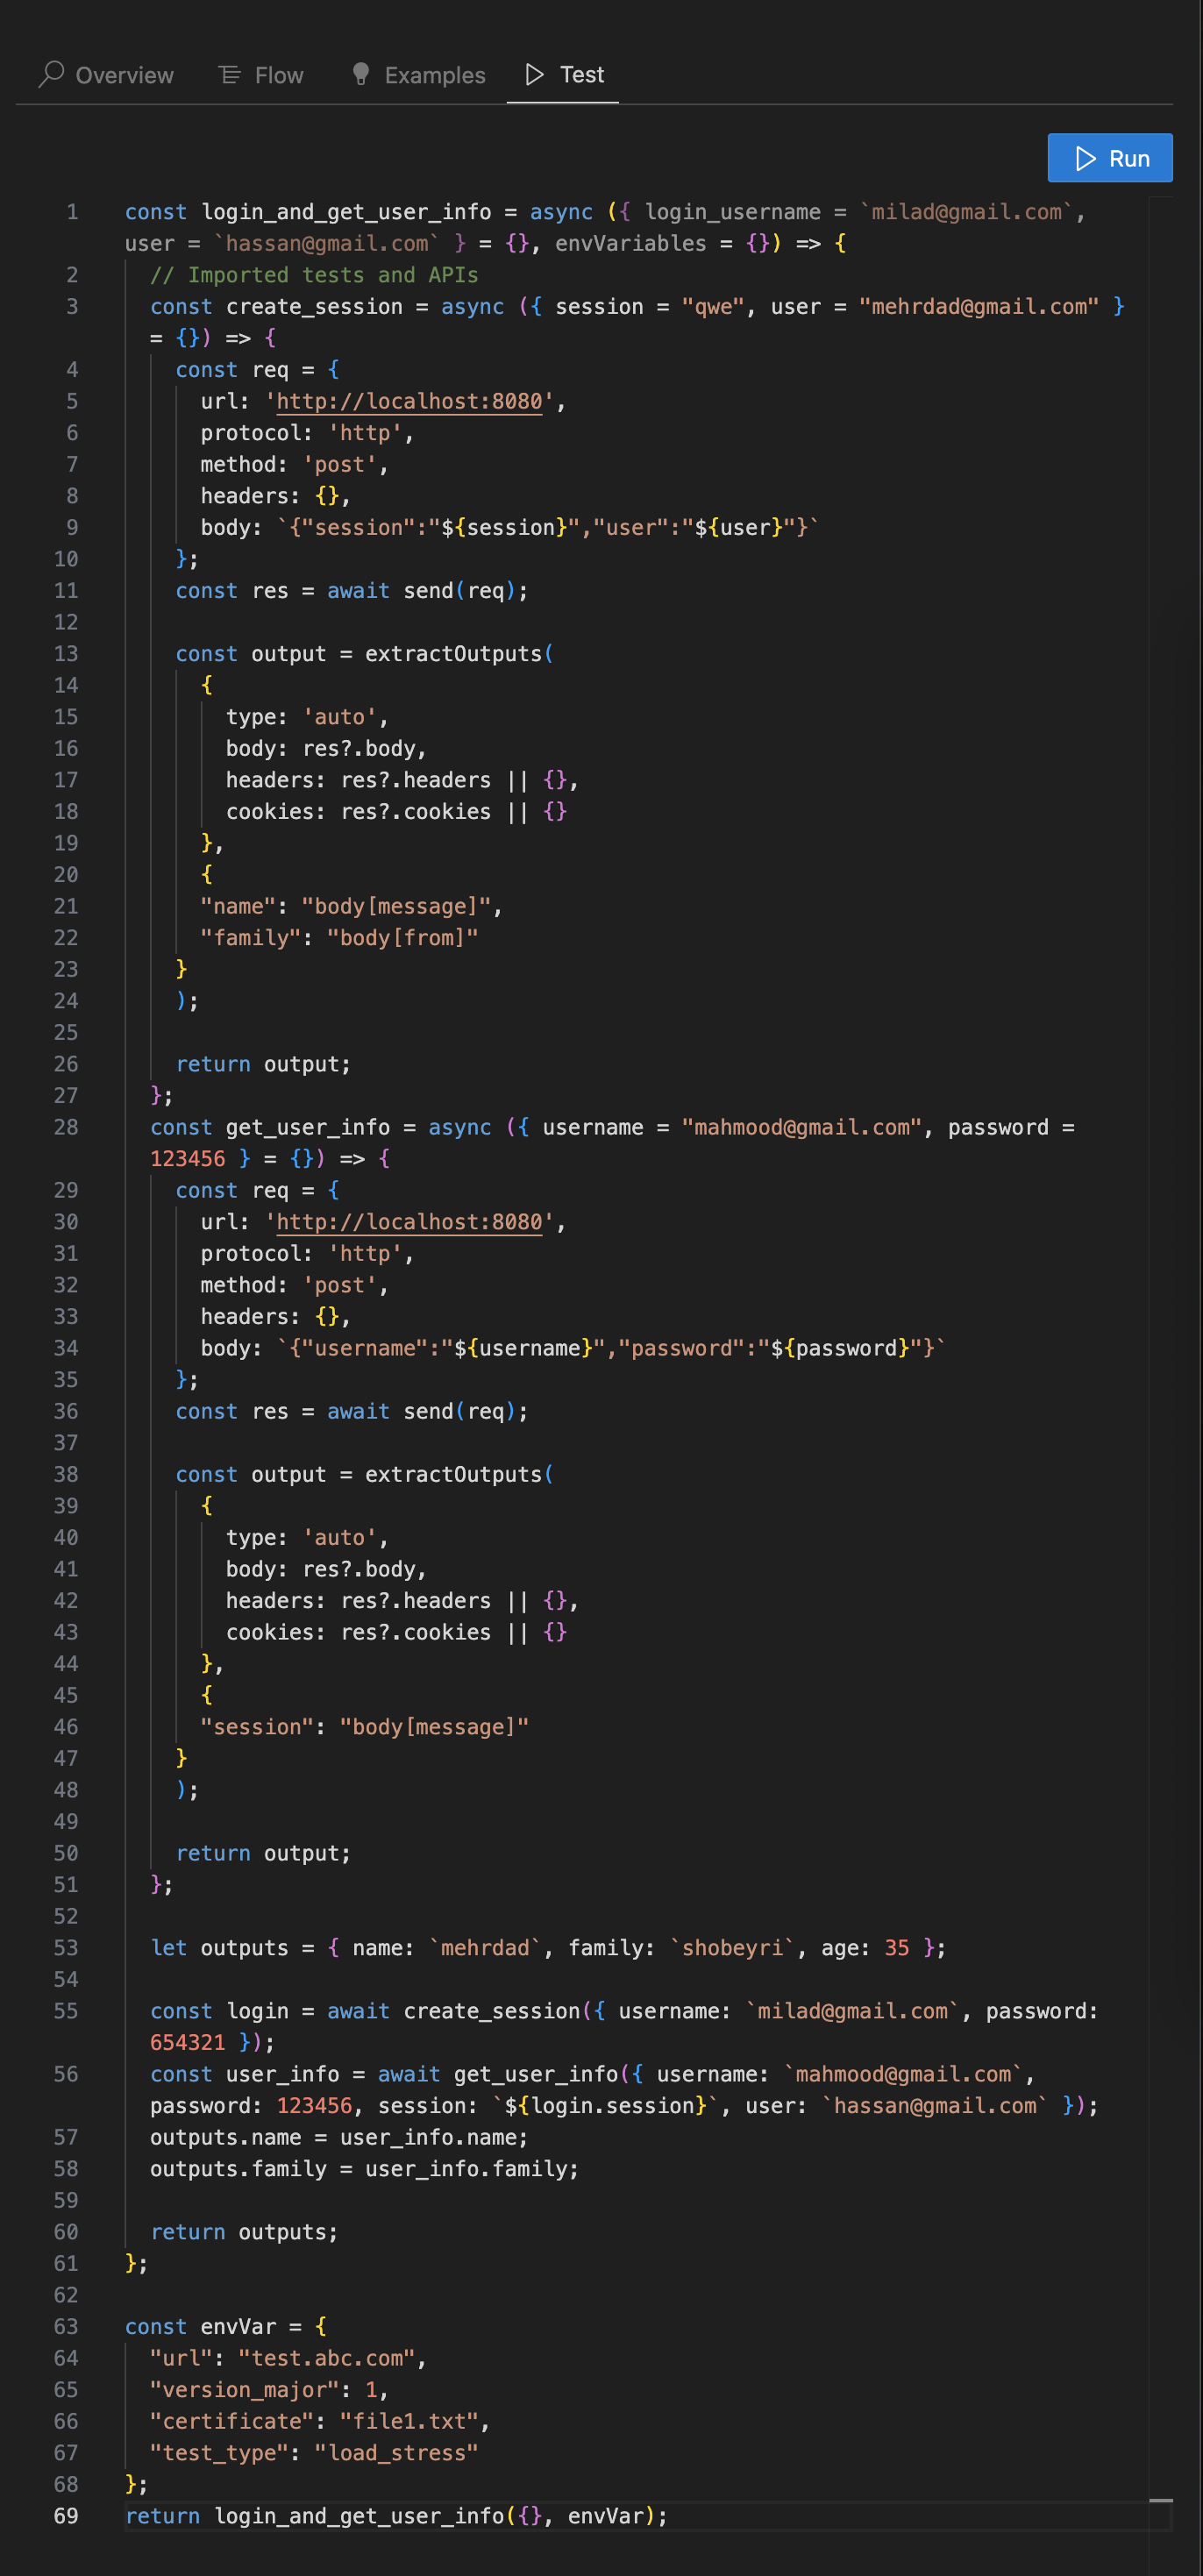Open the localhost:8080 link on line 30
1203x2576 pixels.
[x=409, y=1222]
